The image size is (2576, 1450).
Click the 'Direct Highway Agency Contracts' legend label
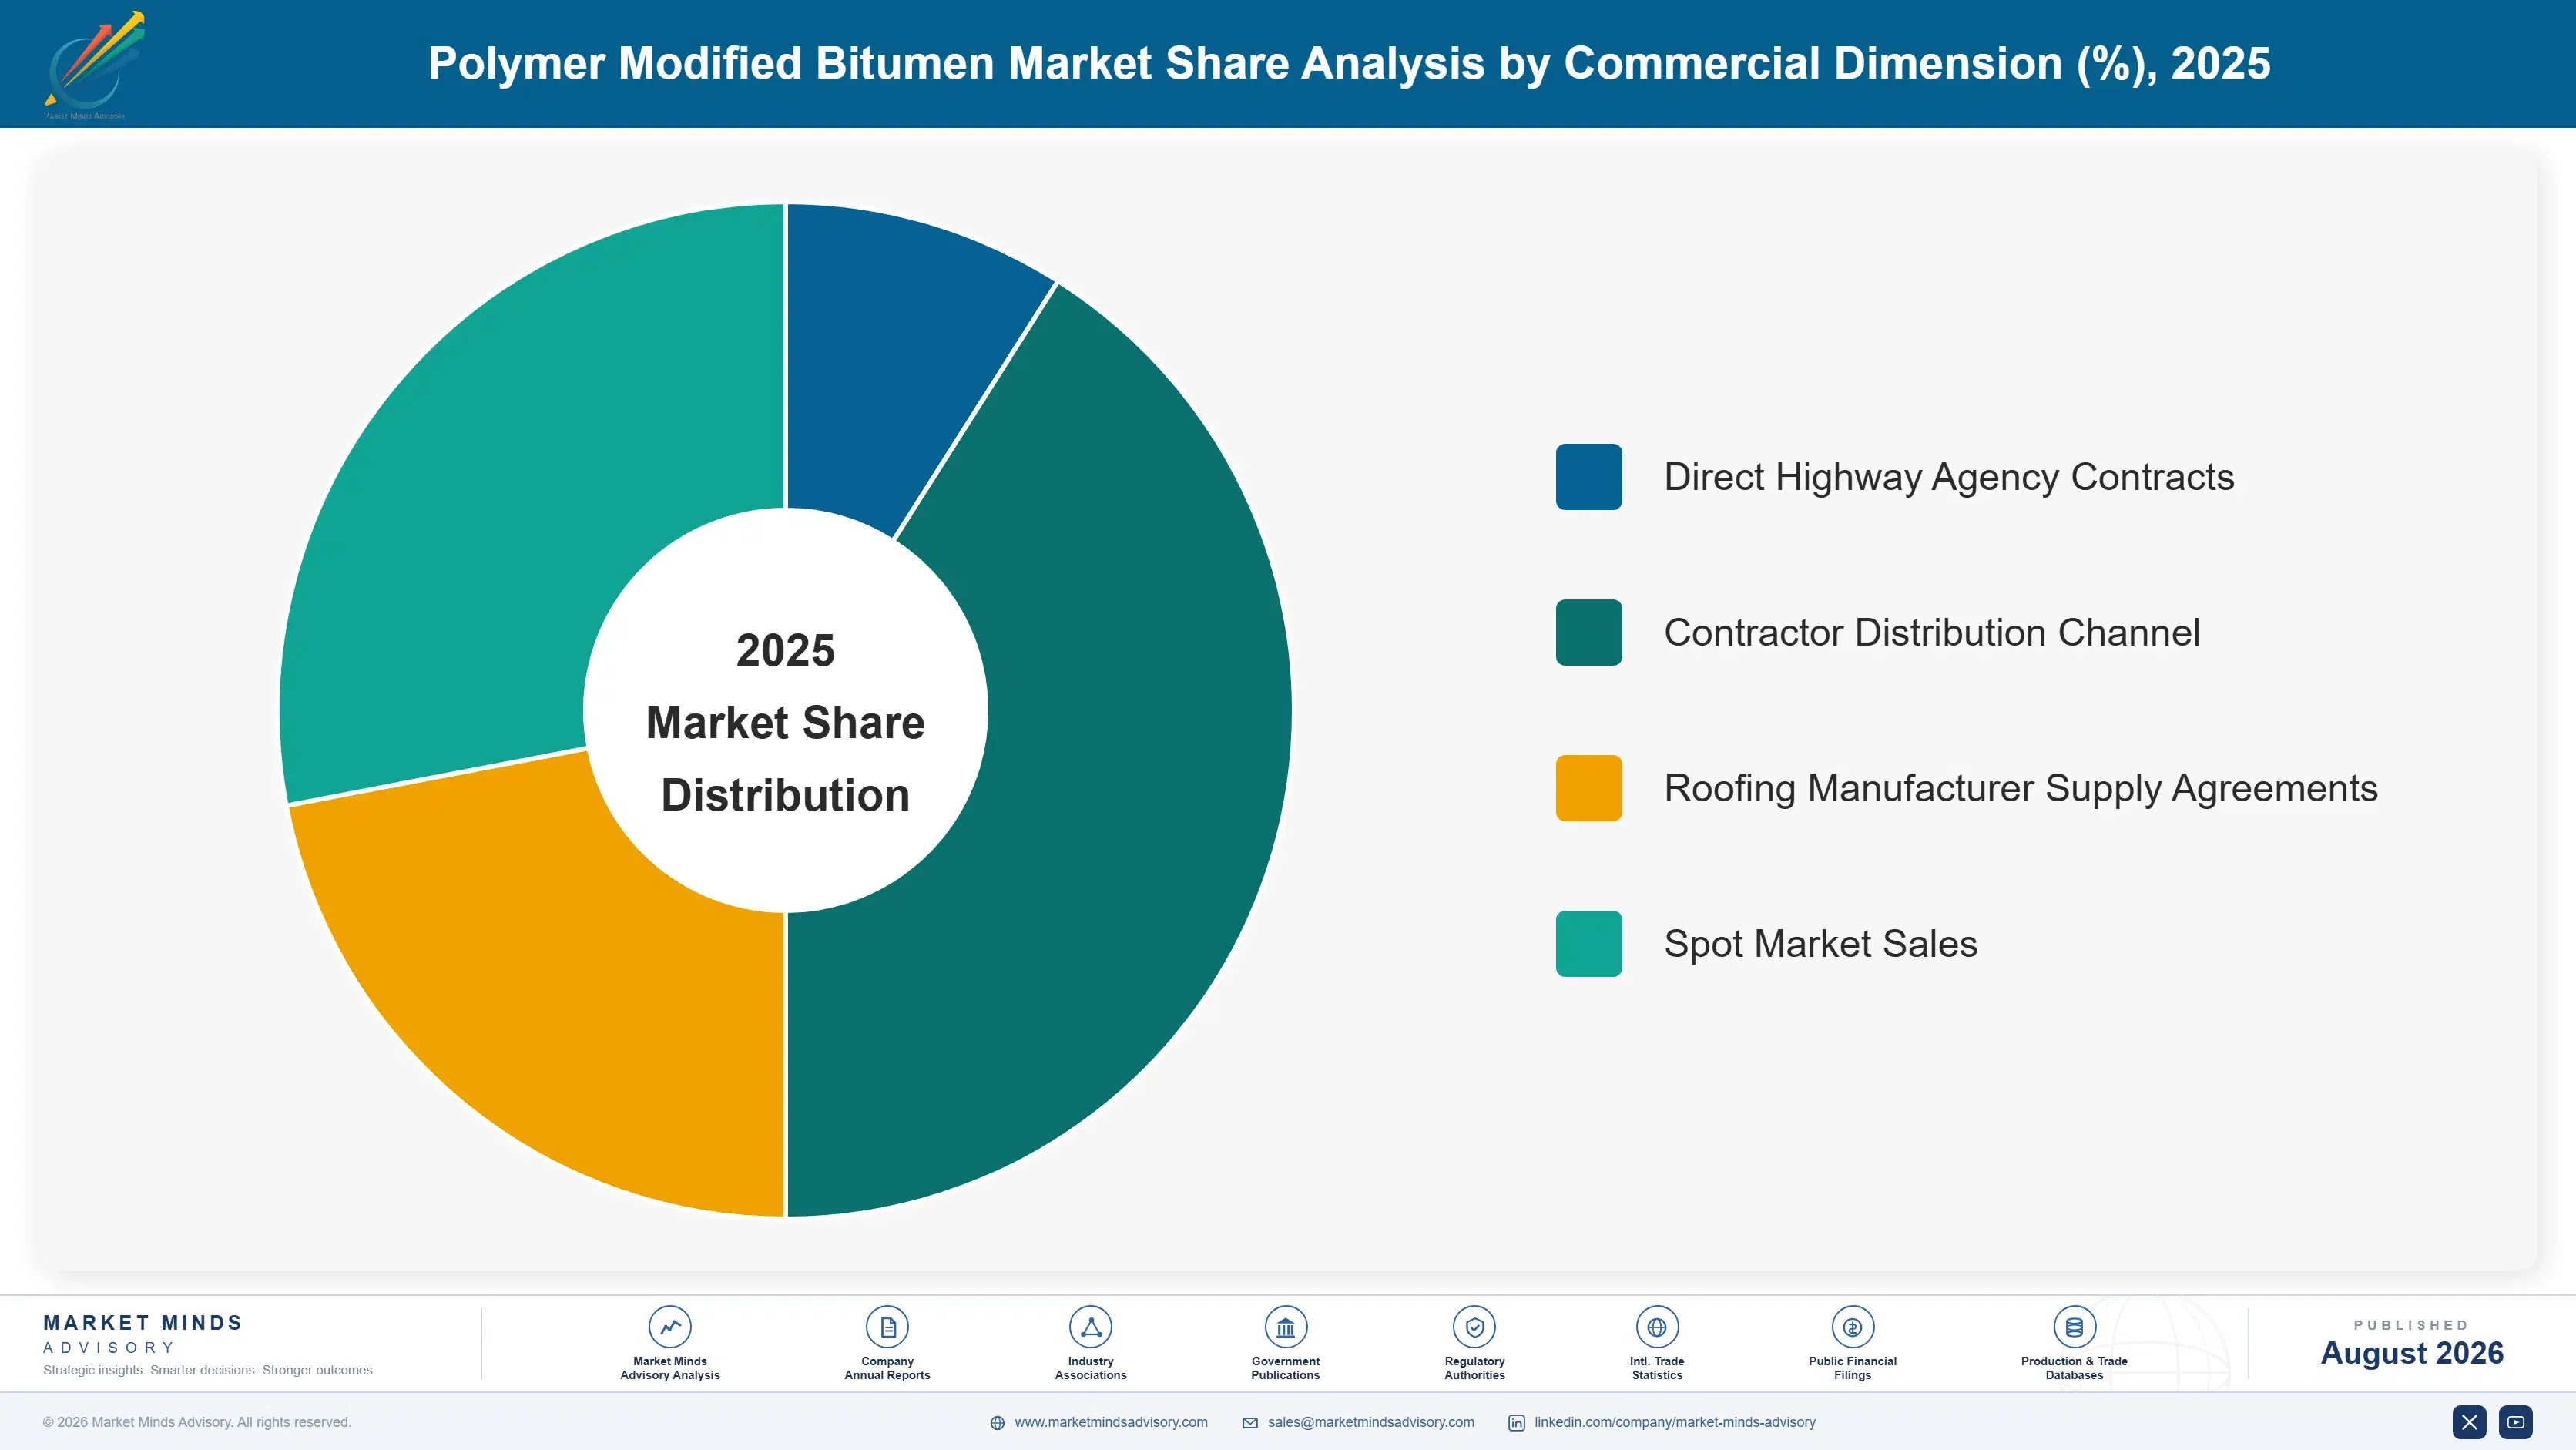click(x=1949, y=477)
